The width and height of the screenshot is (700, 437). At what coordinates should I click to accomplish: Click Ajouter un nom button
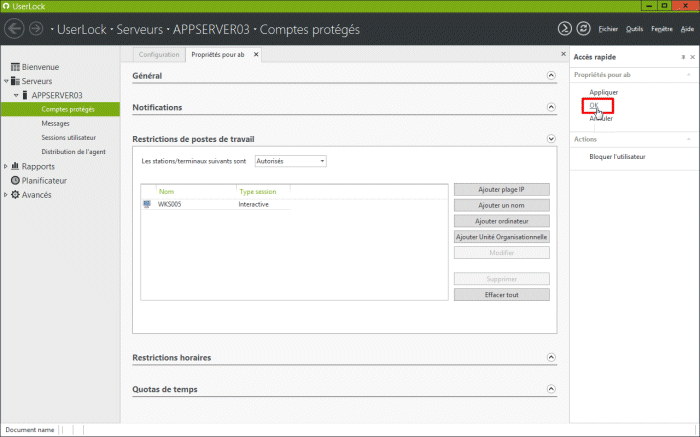pos(502,205)
